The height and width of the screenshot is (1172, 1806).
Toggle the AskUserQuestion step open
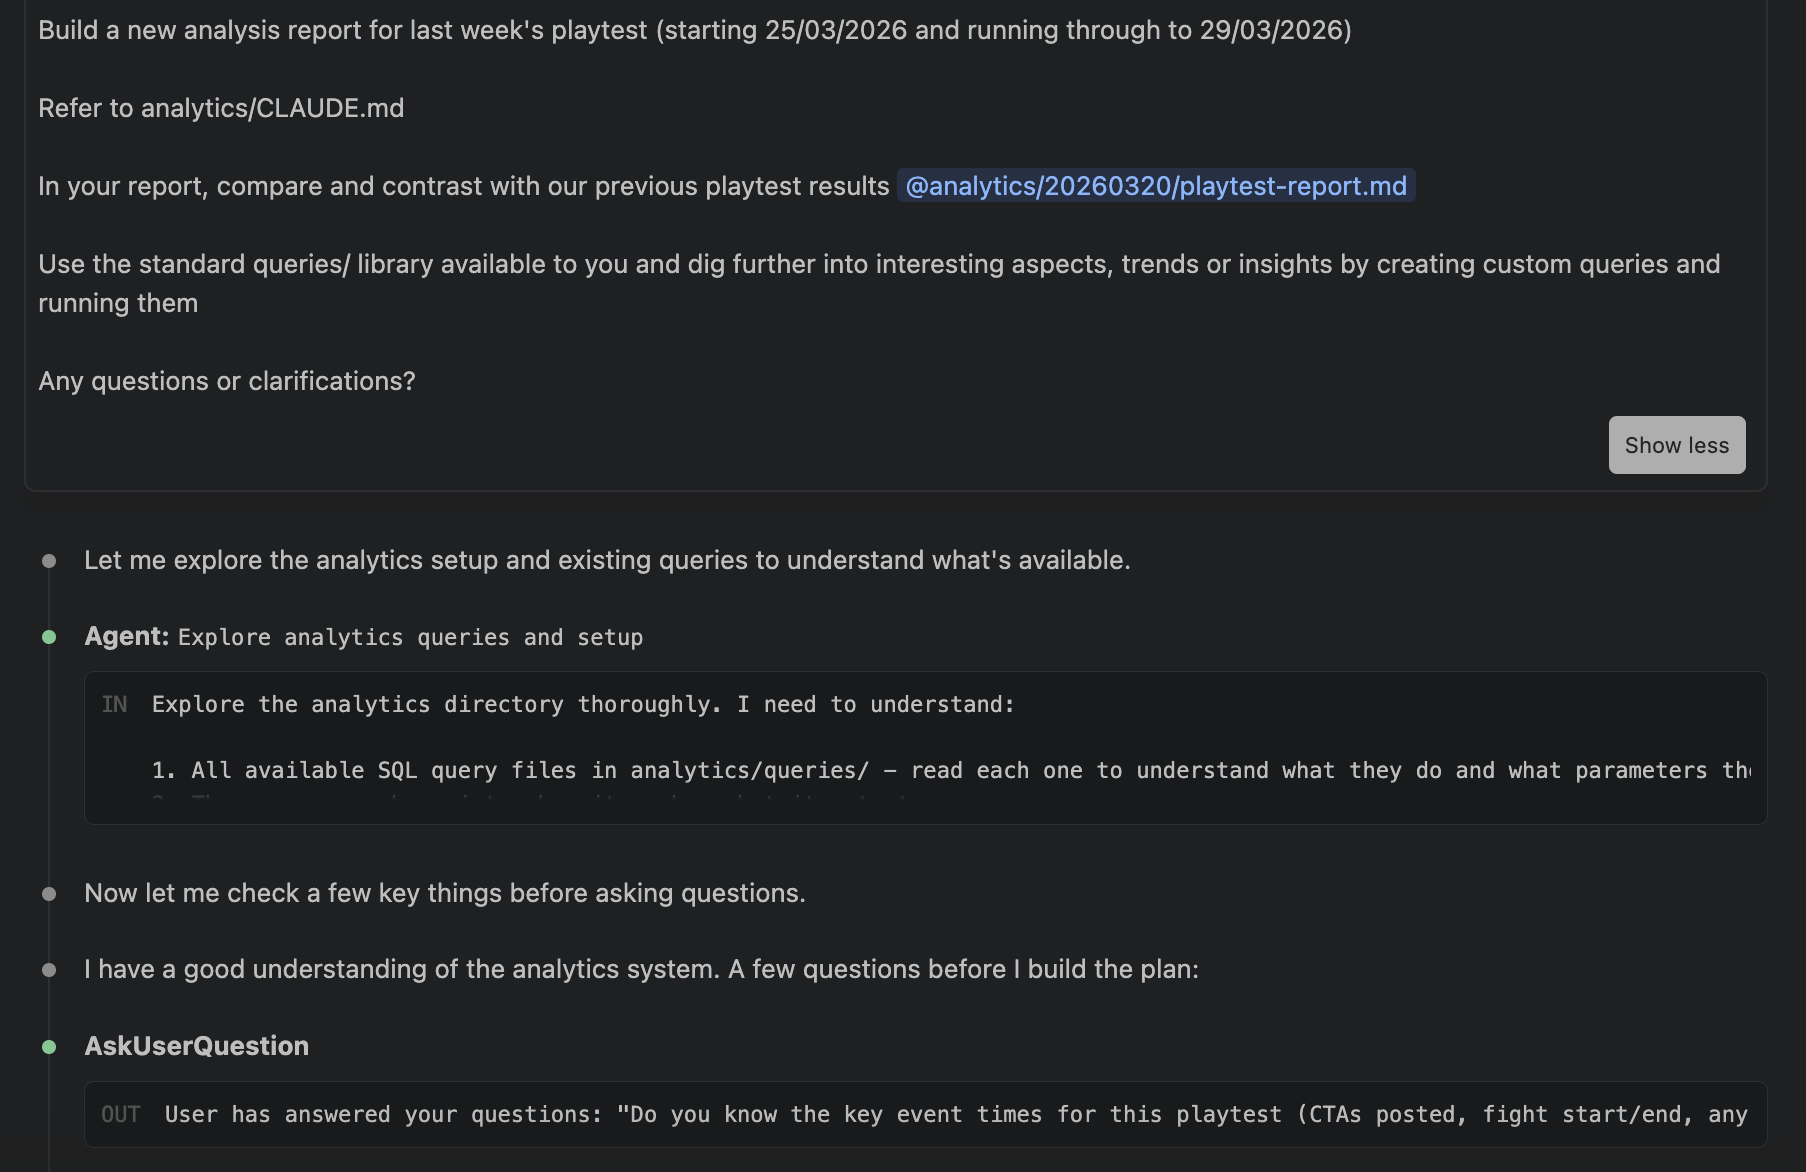[196, 1046]
